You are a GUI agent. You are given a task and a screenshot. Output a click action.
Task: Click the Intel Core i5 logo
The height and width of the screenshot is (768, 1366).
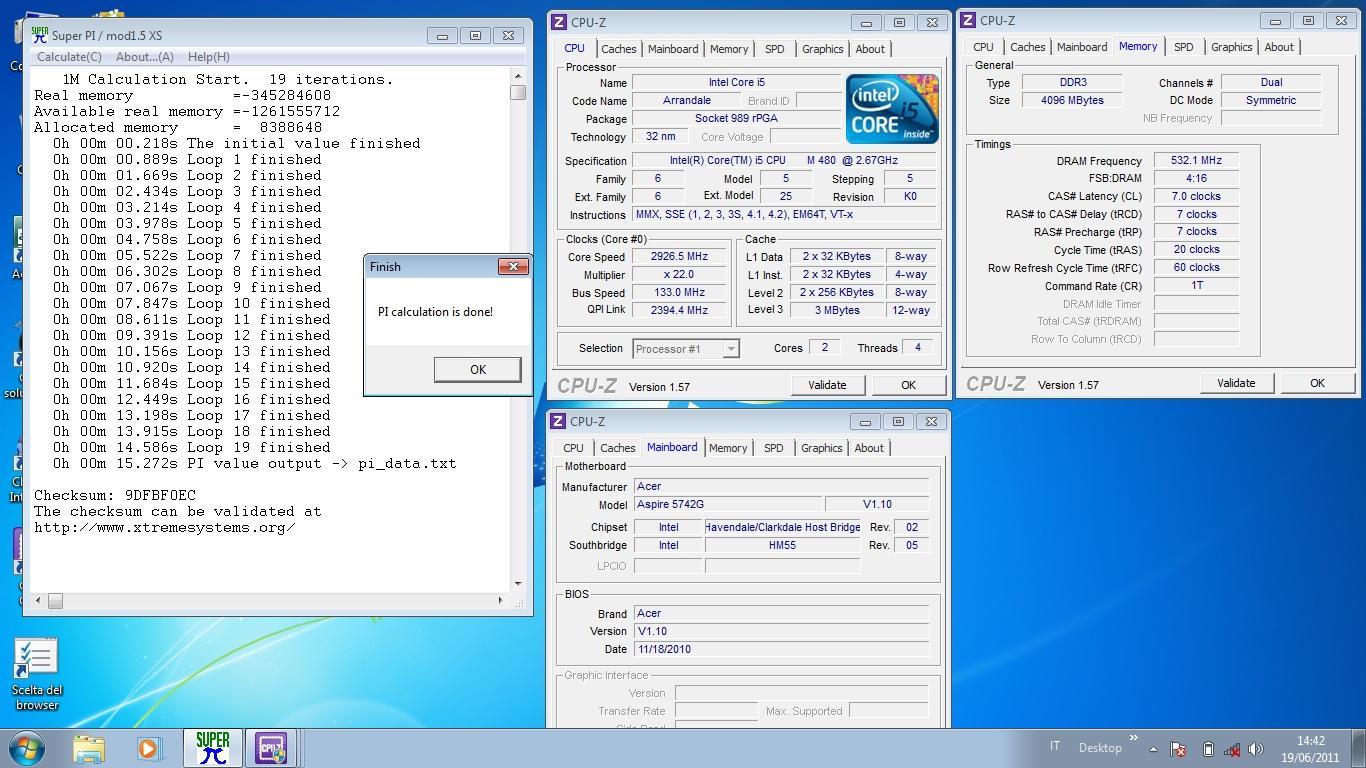point(892,109)
